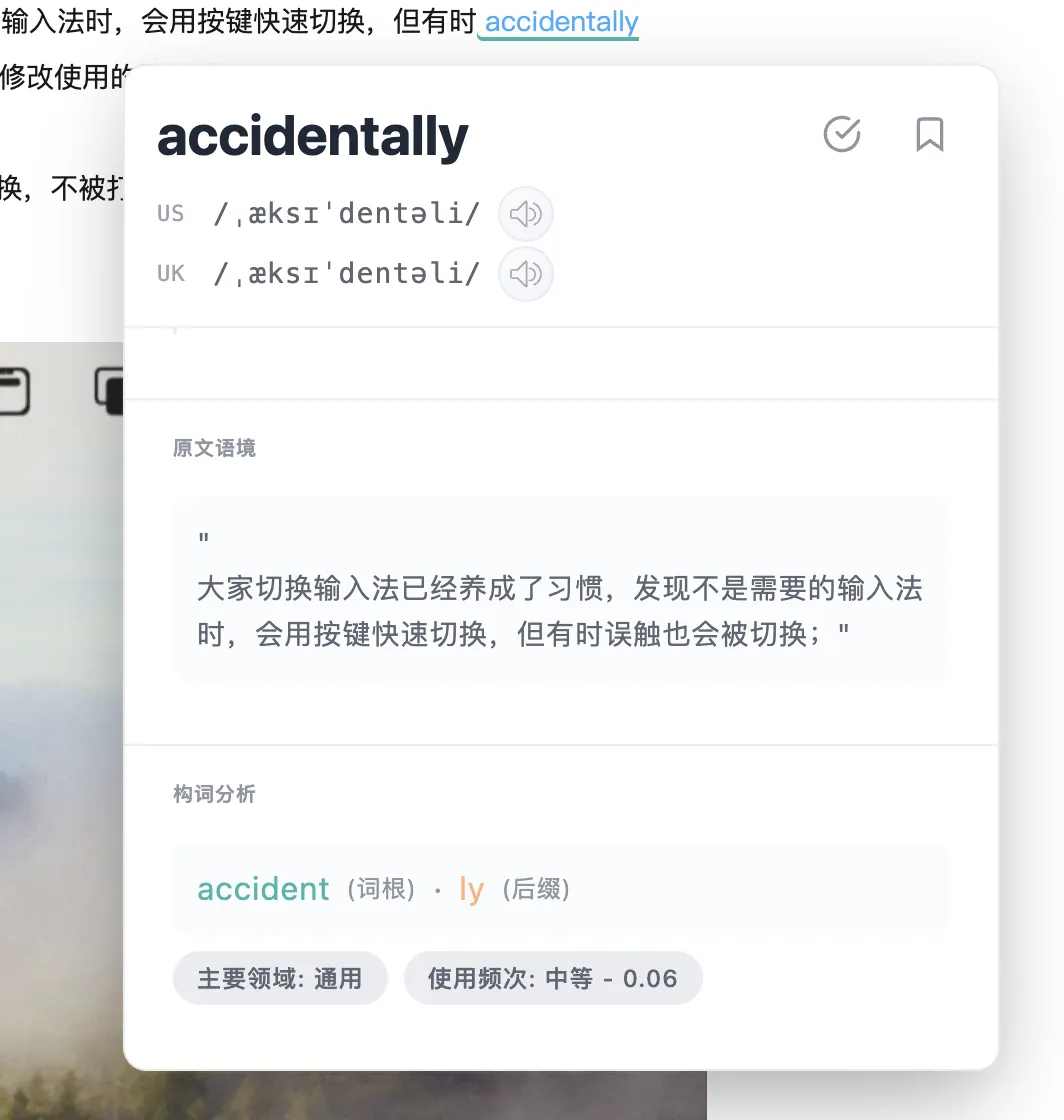Click the 使用频次: 中等 - 0.06 tag
Image resolution: width=1064 pixels, height=1120 pixels.
coord(553,978)
